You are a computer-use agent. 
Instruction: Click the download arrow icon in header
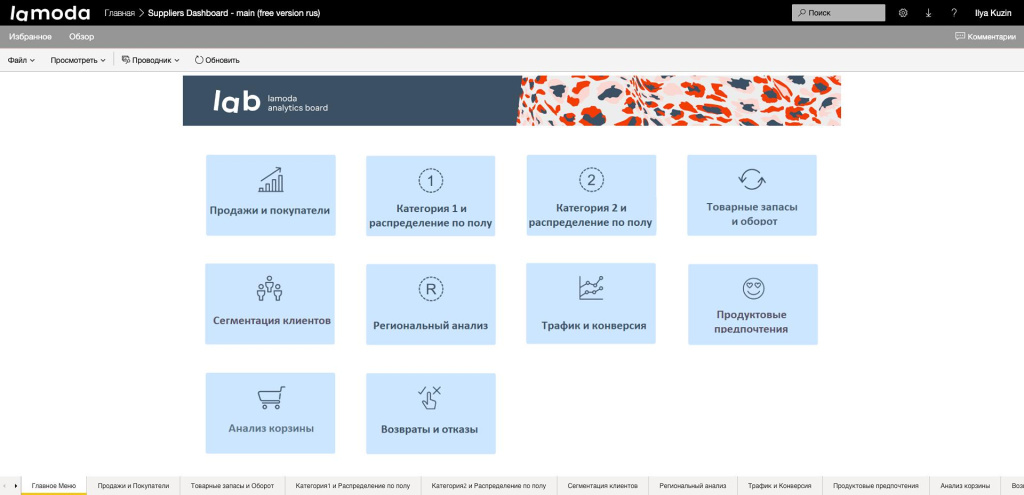(x=929, y=13)
